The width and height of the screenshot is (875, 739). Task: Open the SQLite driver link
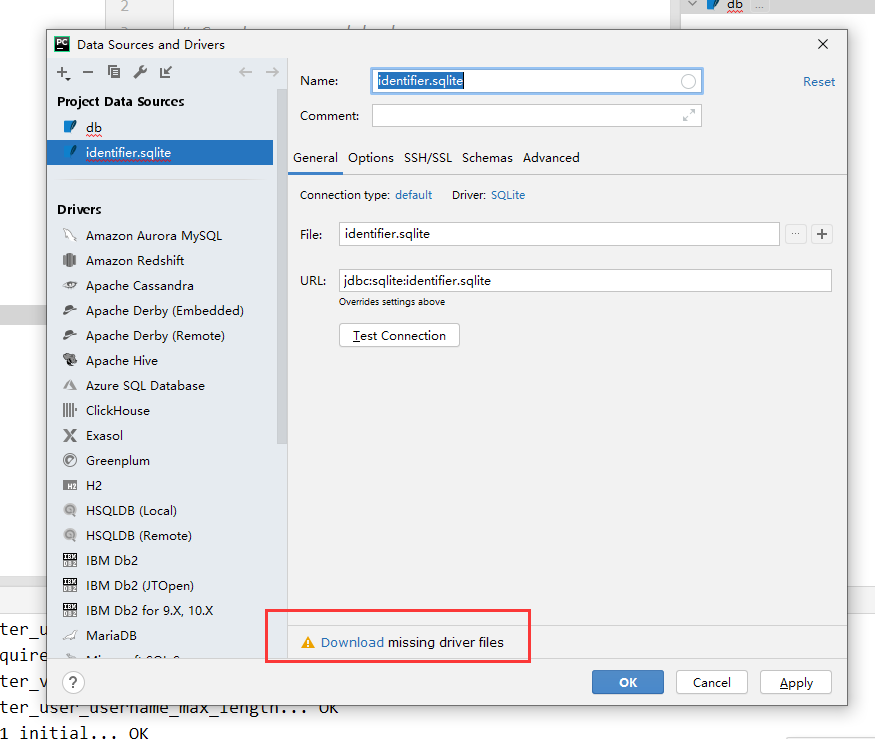tap(508, 195)
